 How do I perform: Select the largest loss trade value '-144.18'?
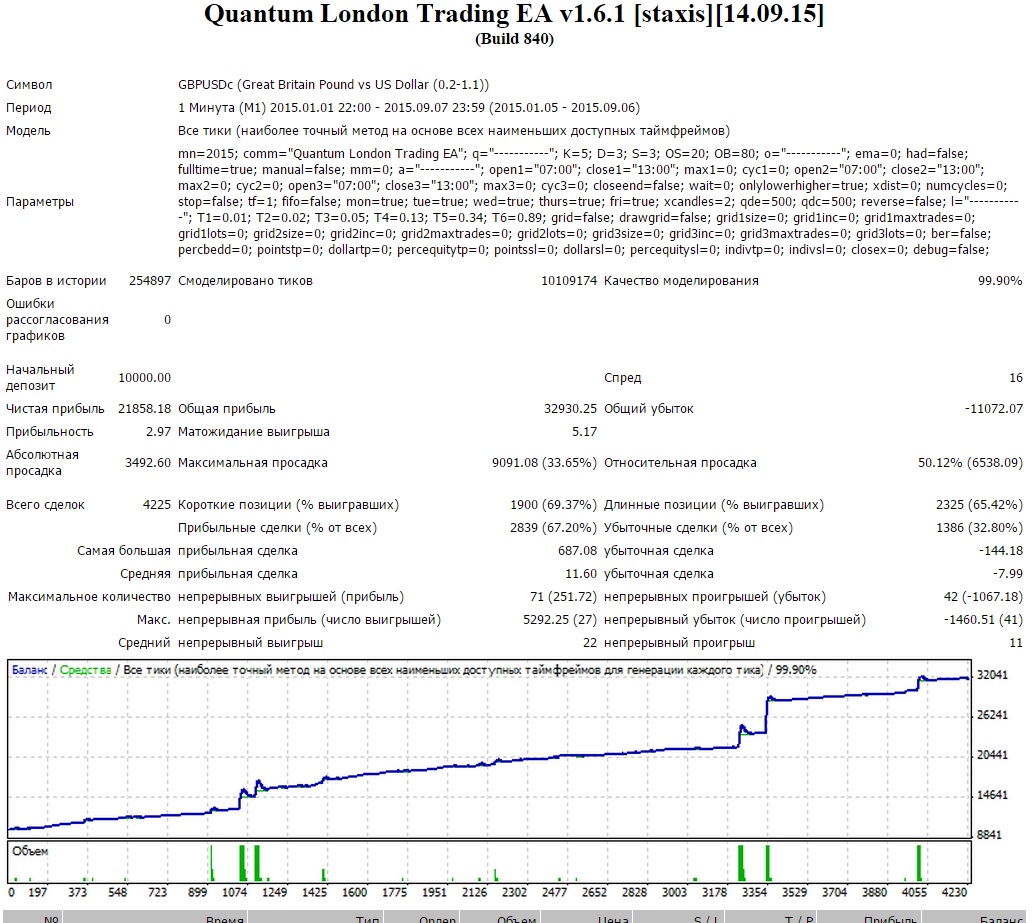1000,551
